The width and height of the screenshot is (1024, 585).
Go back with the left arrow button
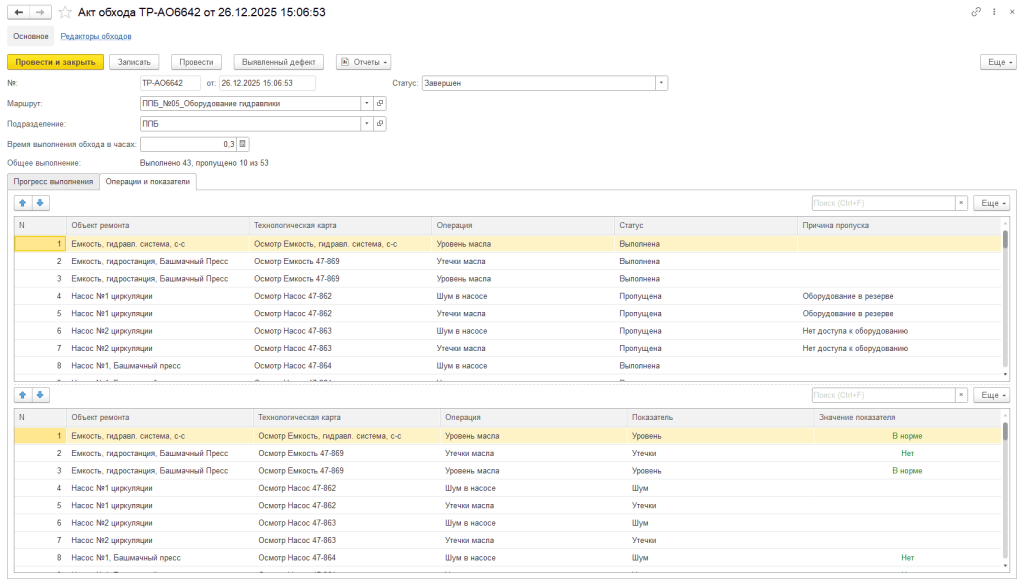(18, 12)
